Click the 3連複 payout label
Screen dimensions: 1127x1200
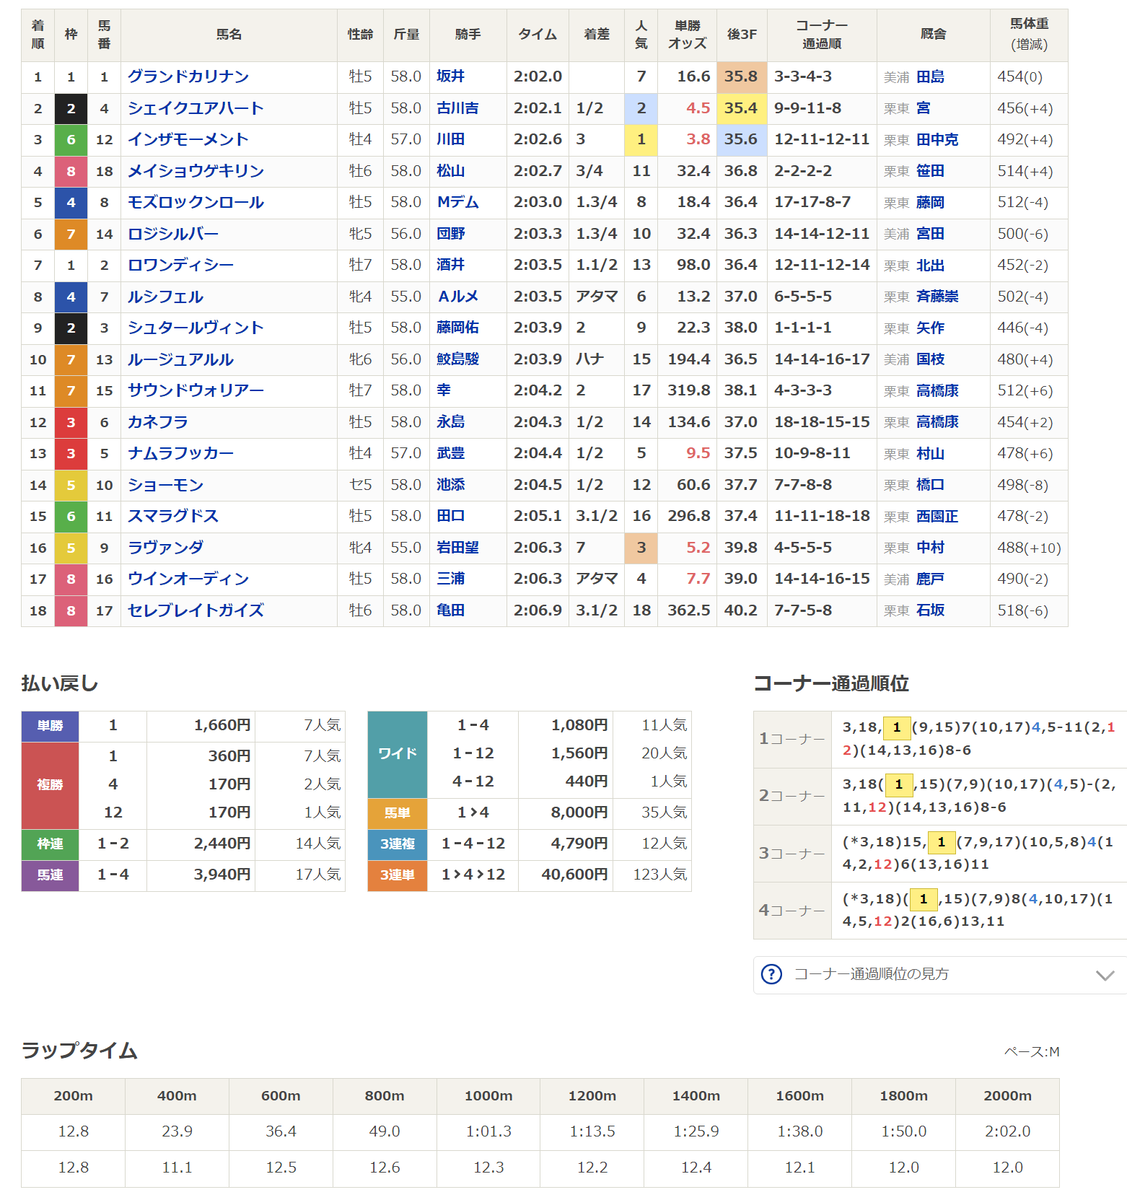pyautogui.click(x=398, y=844)
